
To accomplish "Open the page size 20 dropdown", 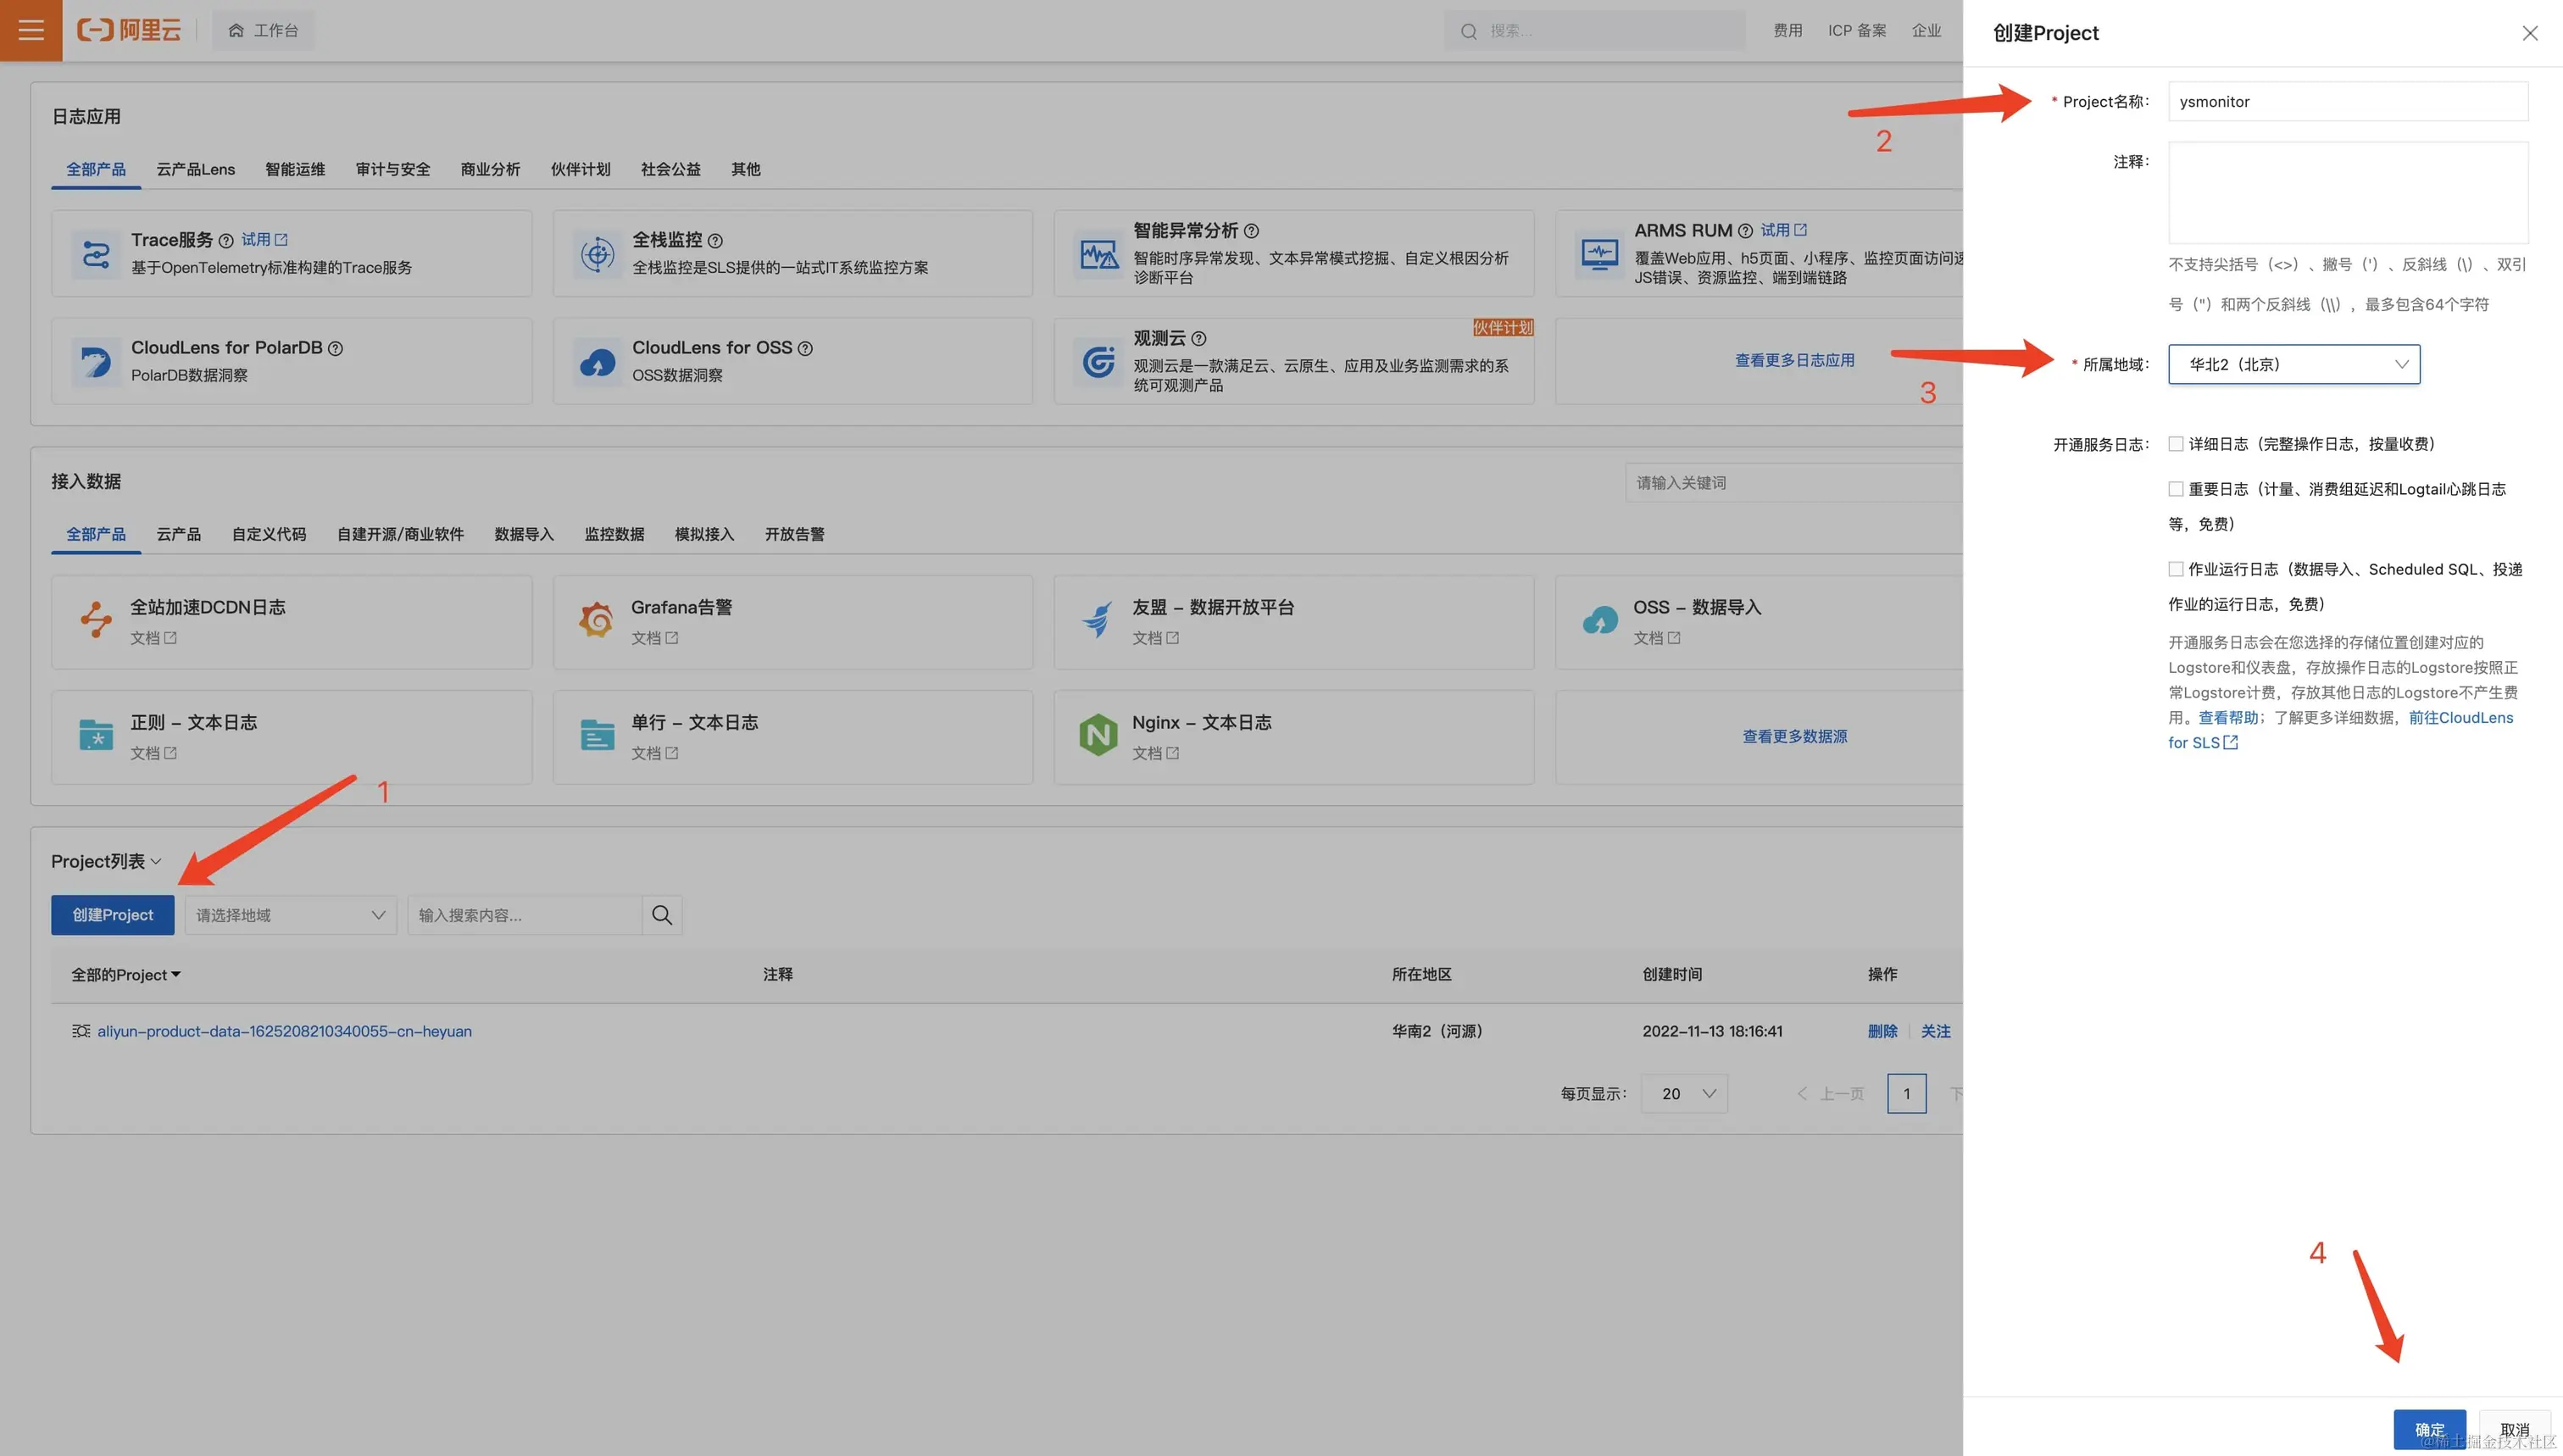I will (1684, 1094).
